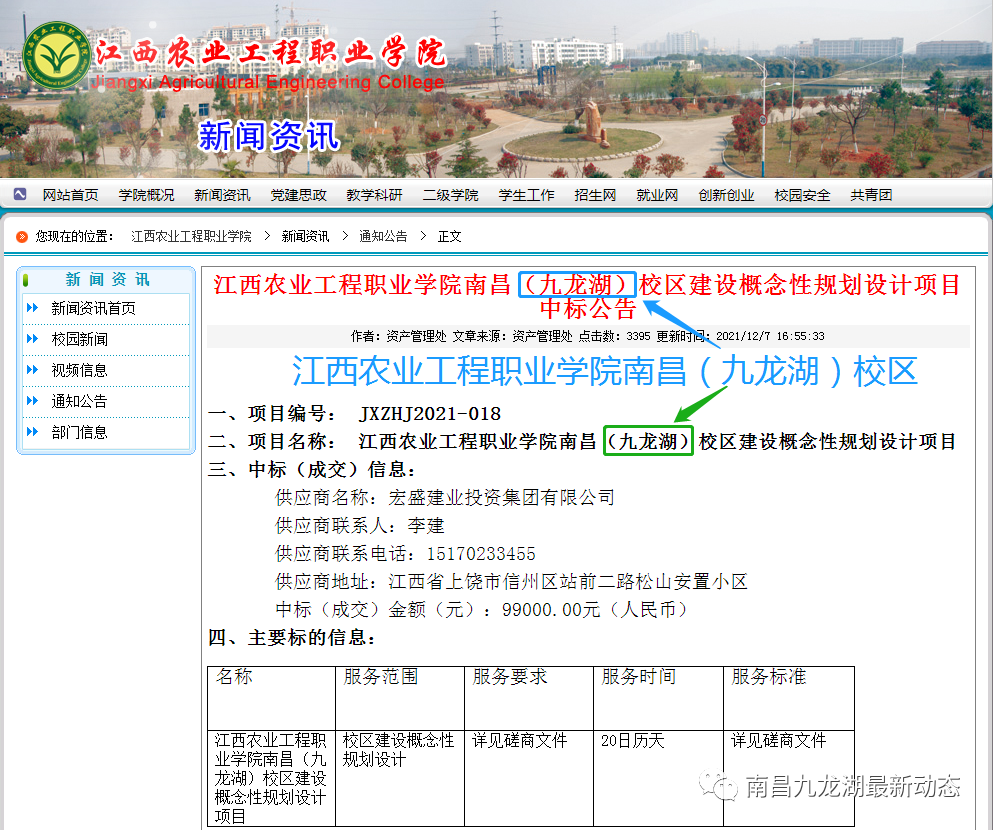
Task: Click the 四、主要标的信息 section heading
Action: (x=292, y=638)
